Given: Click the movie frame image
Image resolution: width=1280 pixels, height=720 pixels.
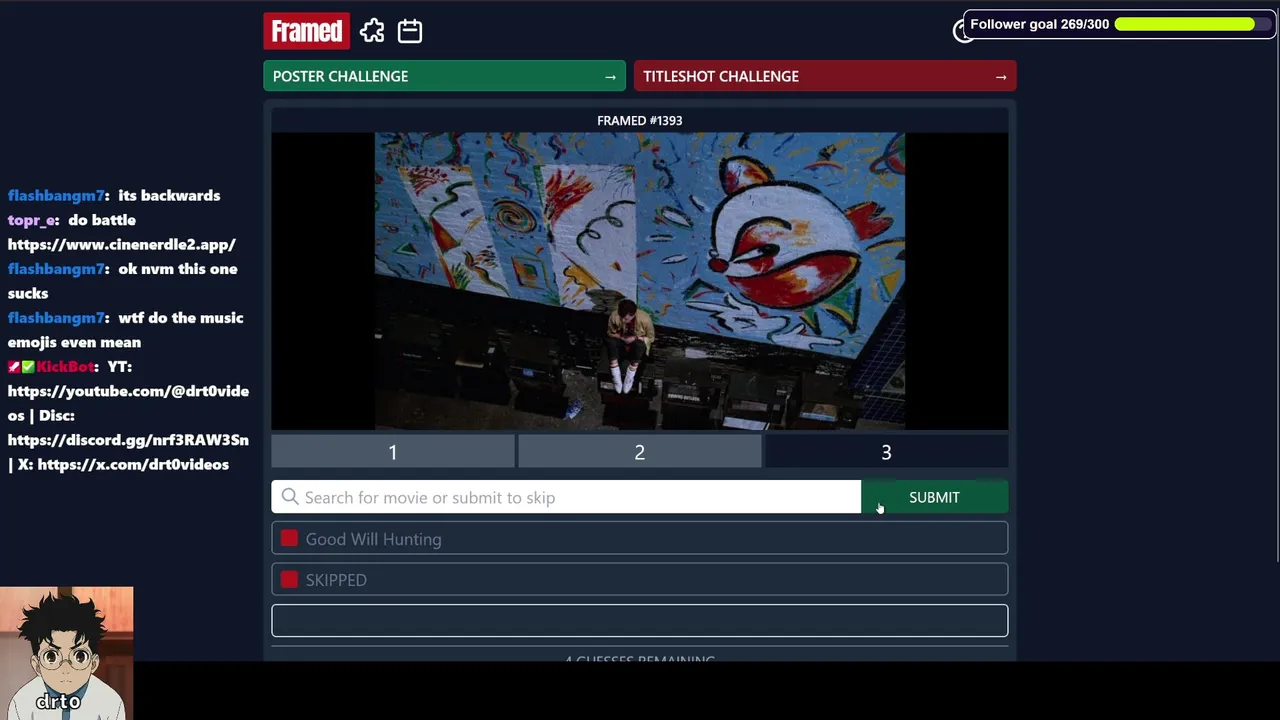Looking at the screenshot, I should coord(640,281).
